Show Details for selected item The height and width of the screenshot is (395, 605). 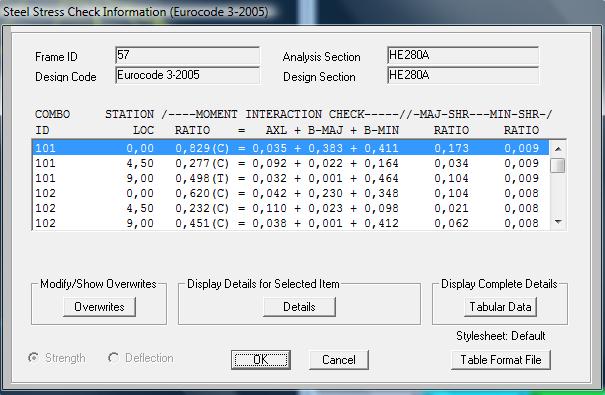point(299,307)
